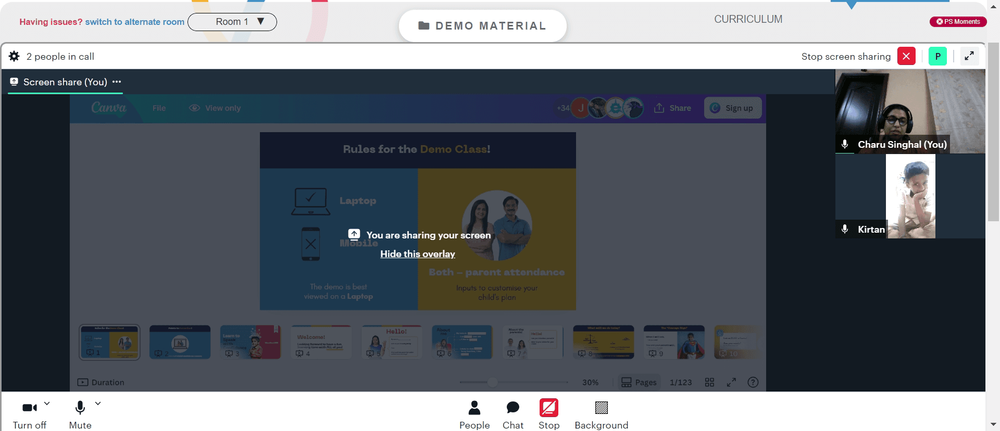Select page 6 thumbnail
Screen dimensions: 1000x431
[x=462, y=342]
